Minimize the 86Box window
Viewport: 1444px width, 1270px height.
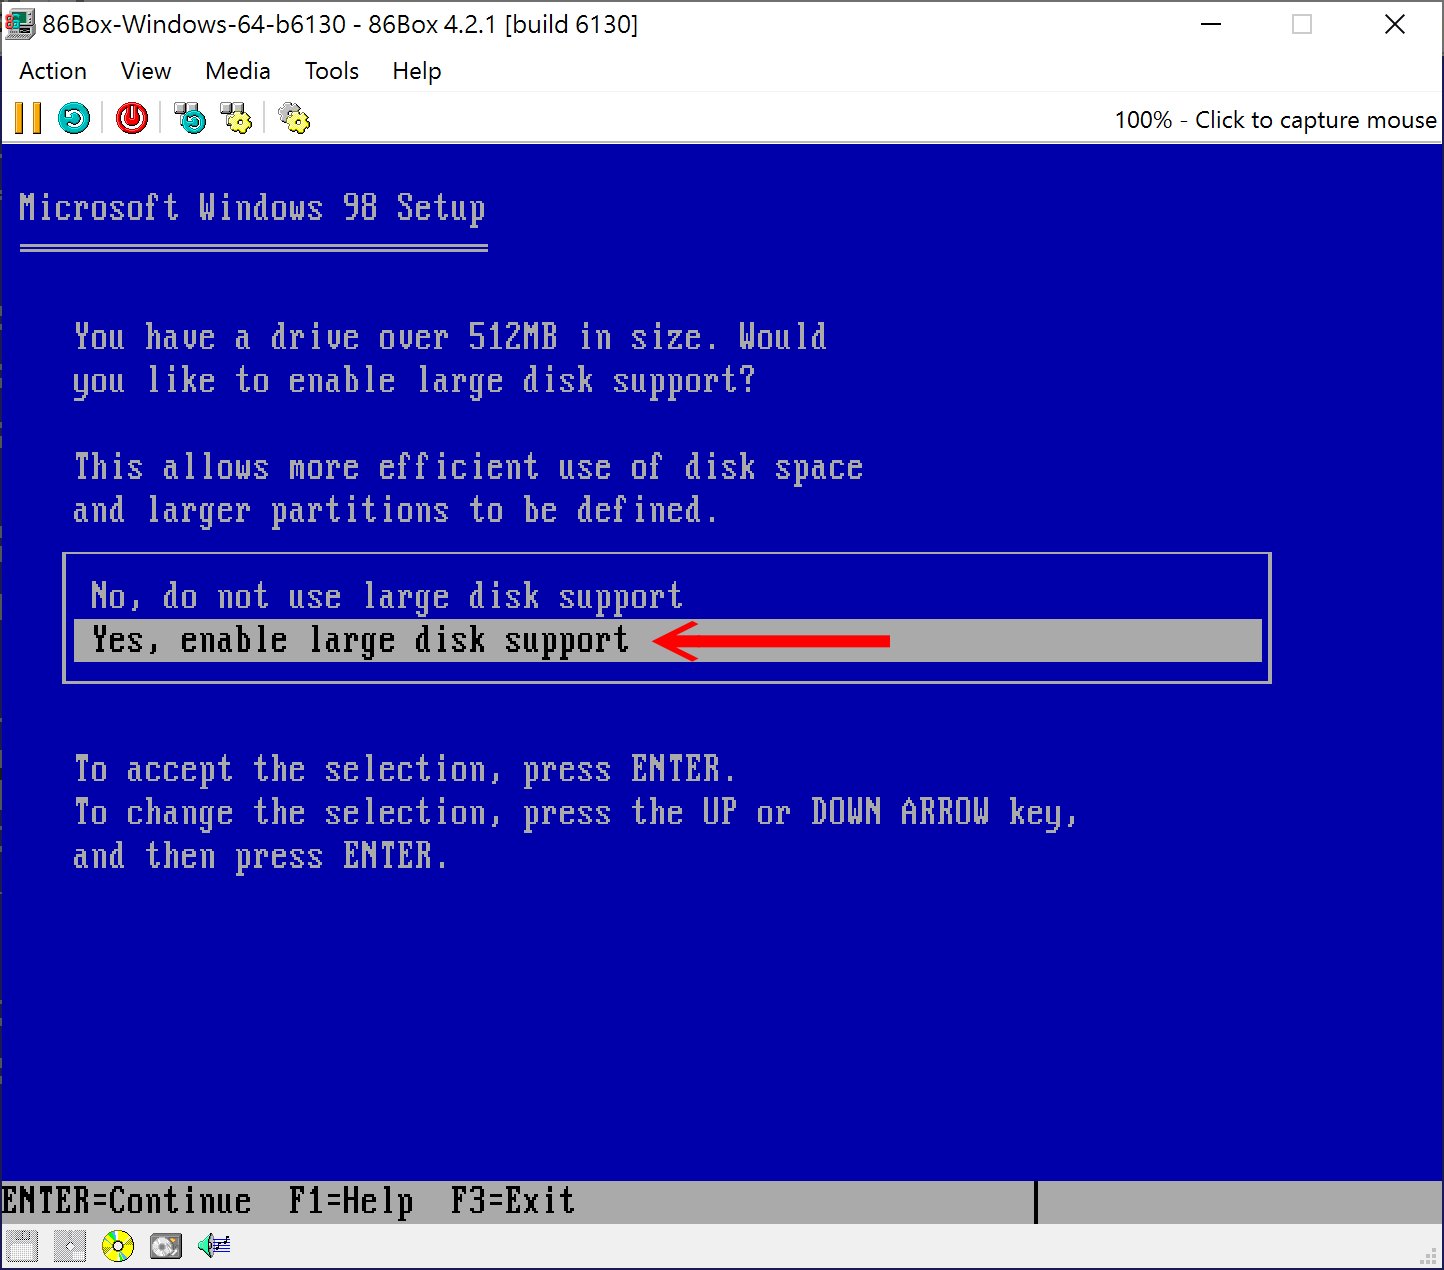[1211, 24]
